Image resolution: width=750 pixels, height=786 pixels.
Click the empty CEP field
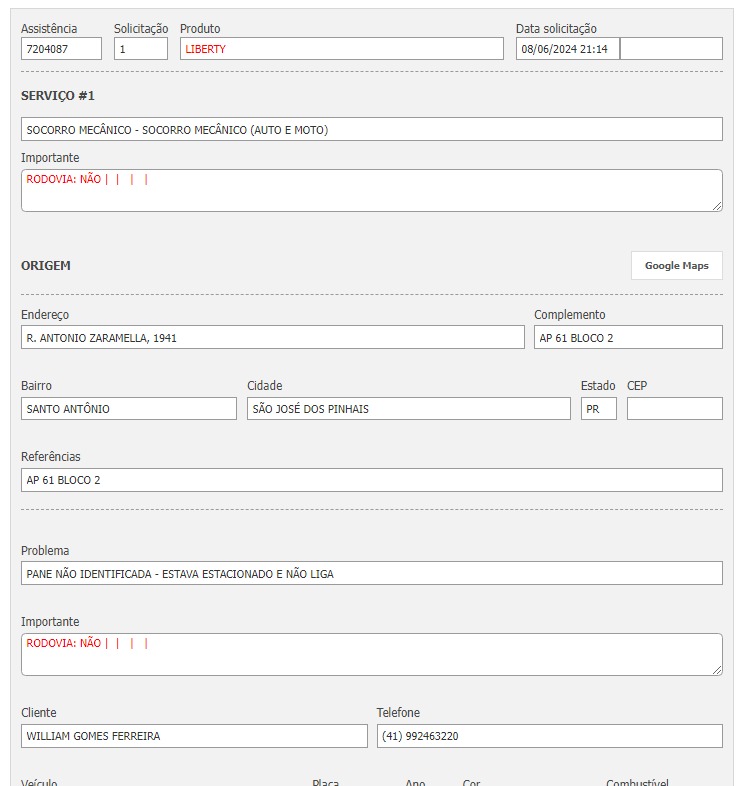click(x=674, y=409)
